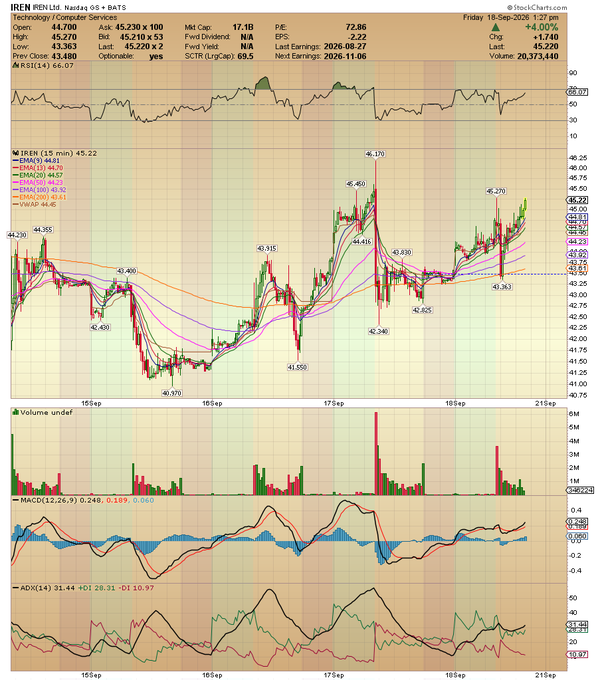Select the EPS value -2.22
The width and height of the screenshot is (598, 680).
click(357, 37)
